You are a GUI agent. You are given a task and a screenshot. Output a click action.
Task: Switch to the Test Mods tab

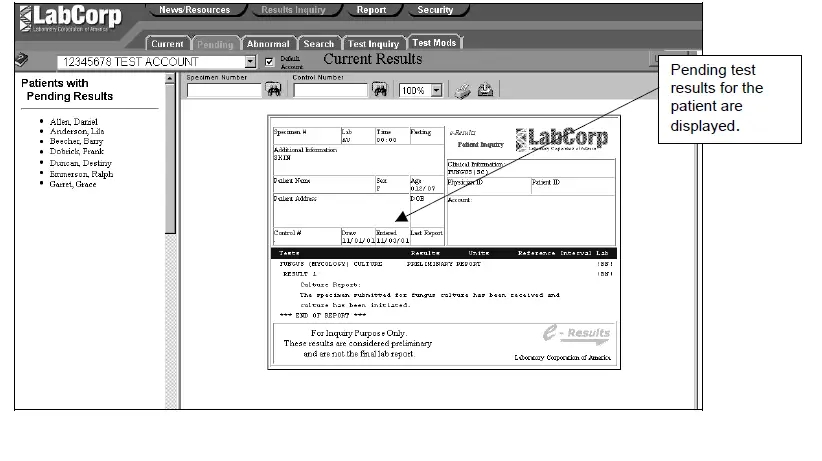[x=434, y=43]
